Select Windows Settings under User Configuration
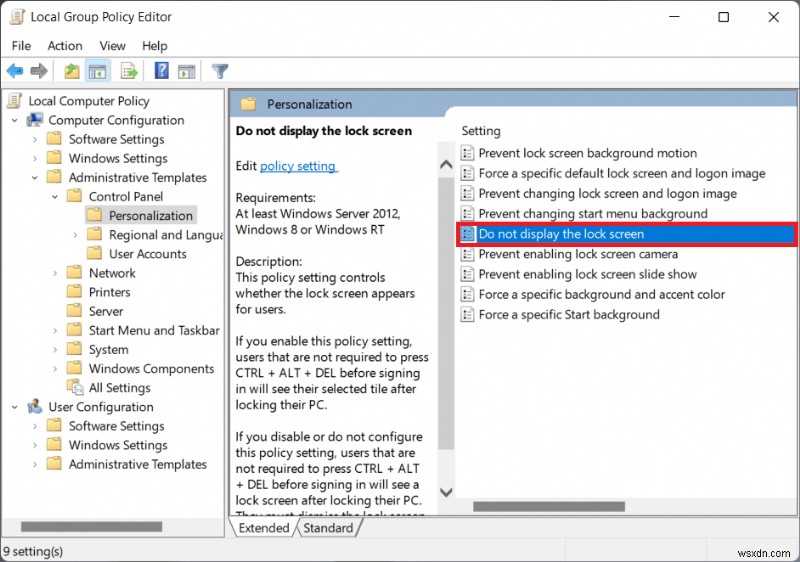 coord(118,445)
